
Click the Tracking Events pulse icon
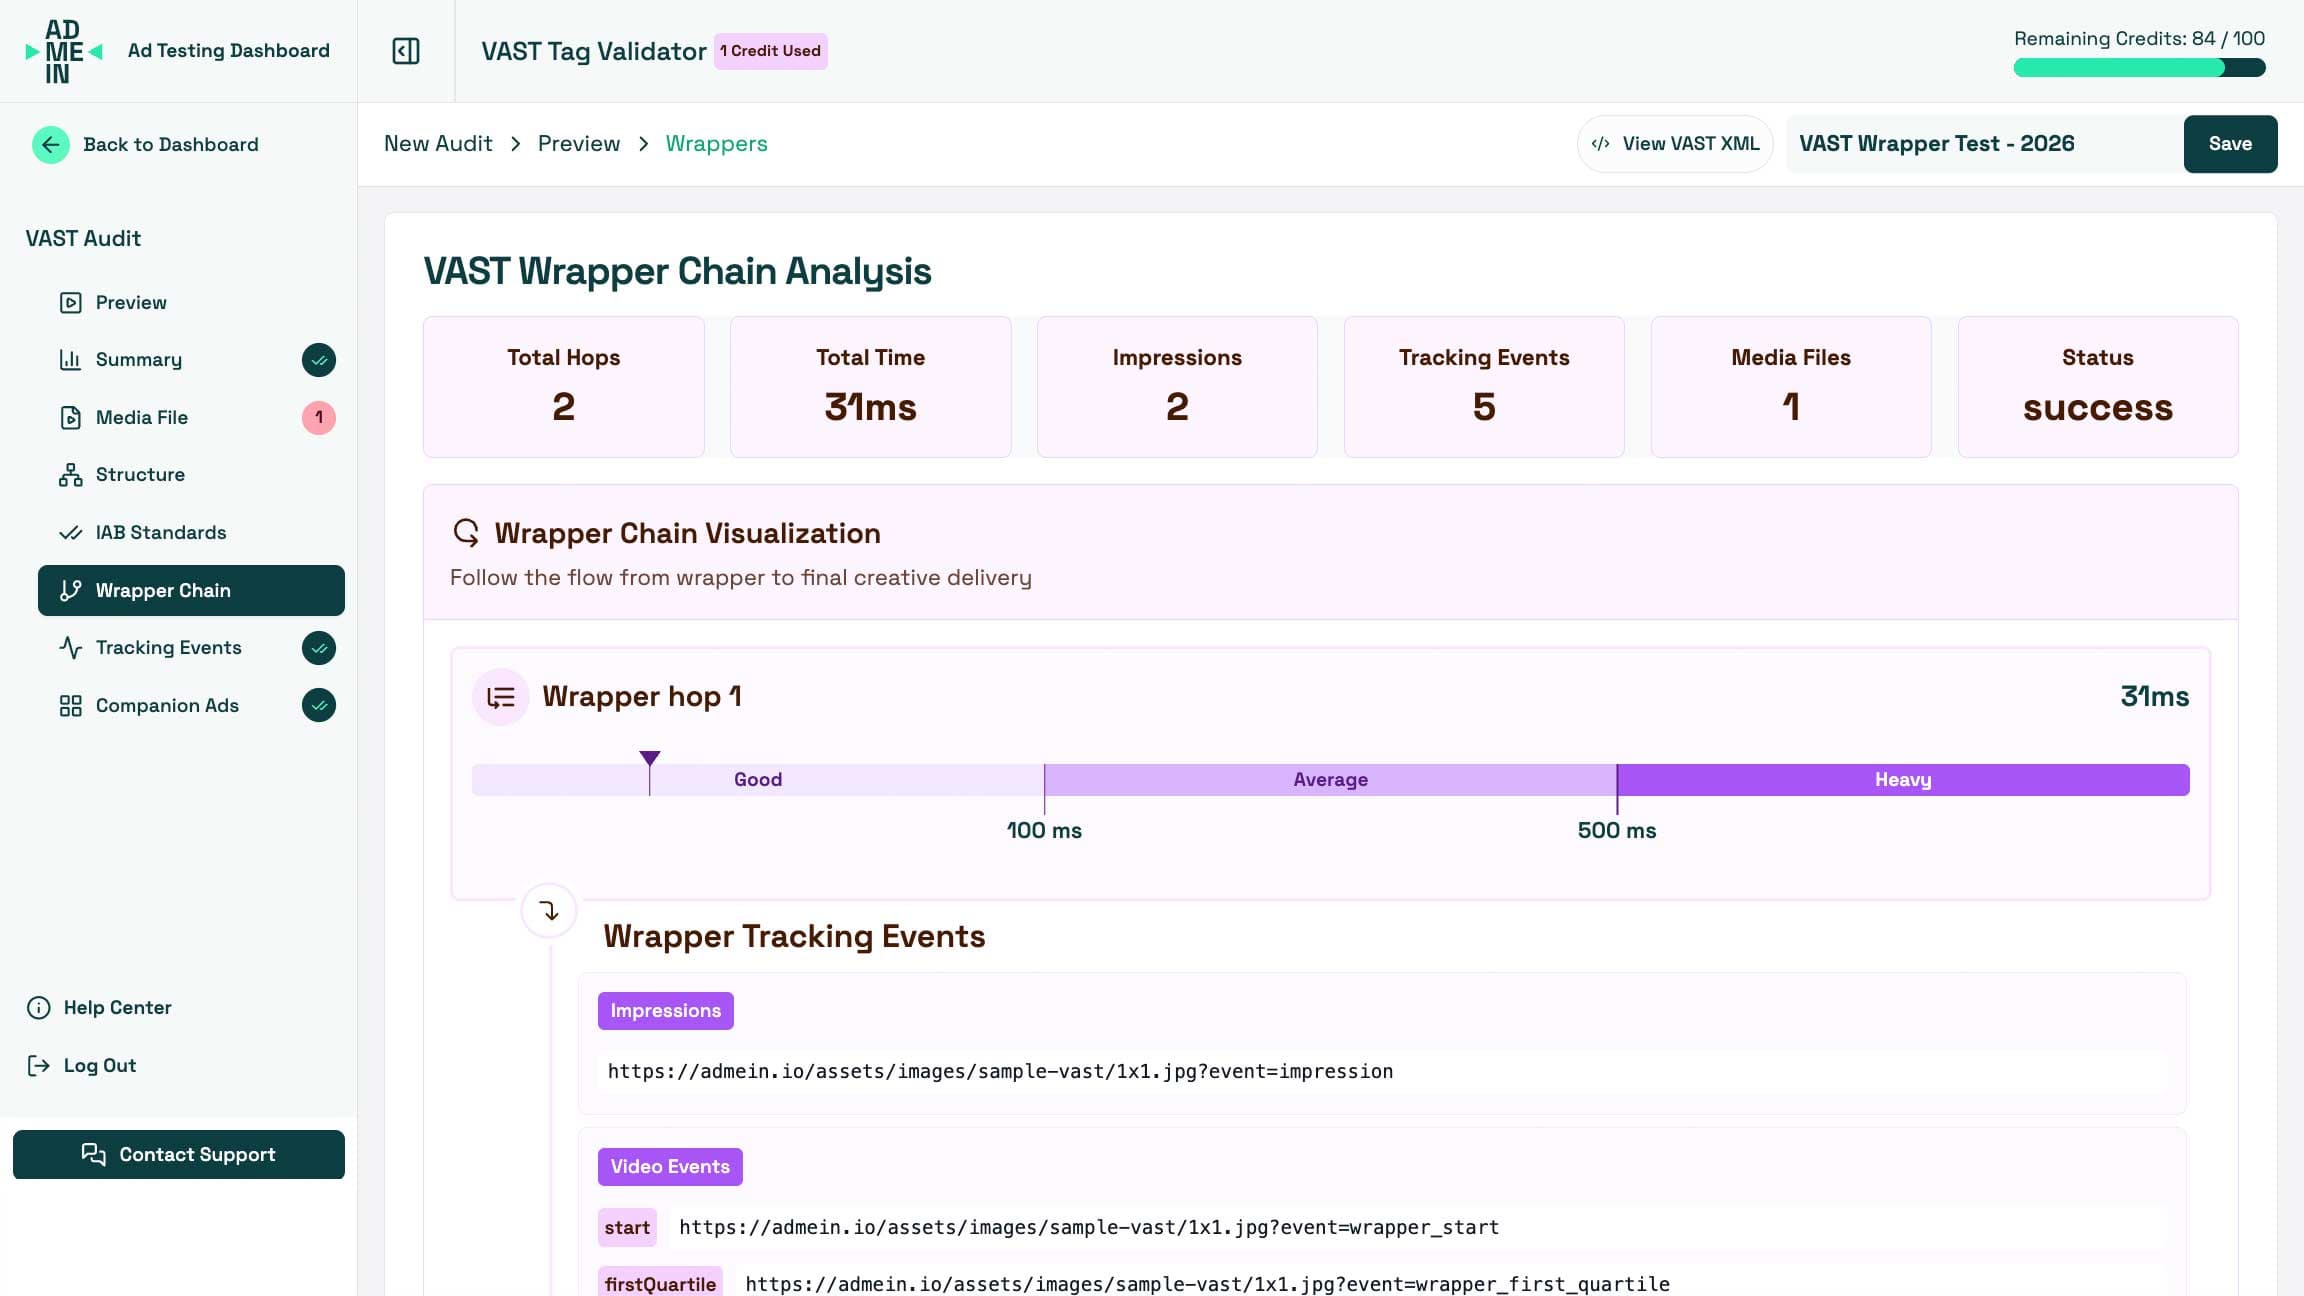pos(70,647)
